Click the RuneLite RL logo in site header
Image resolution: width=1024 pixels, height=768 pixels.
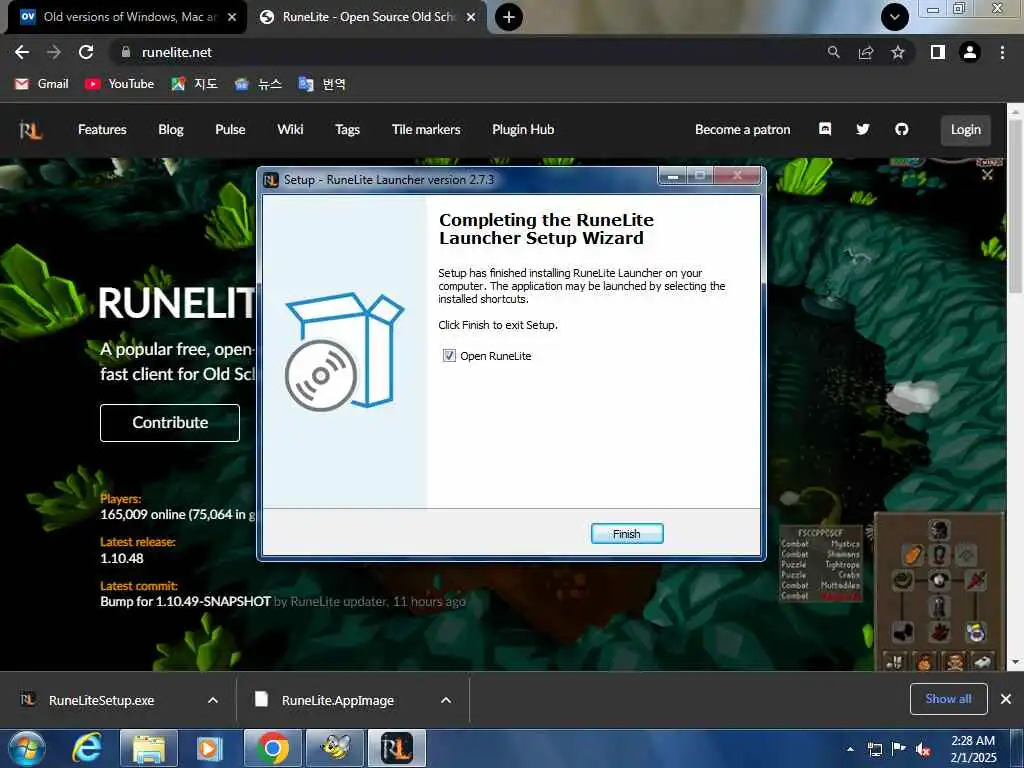click(30, 130)
